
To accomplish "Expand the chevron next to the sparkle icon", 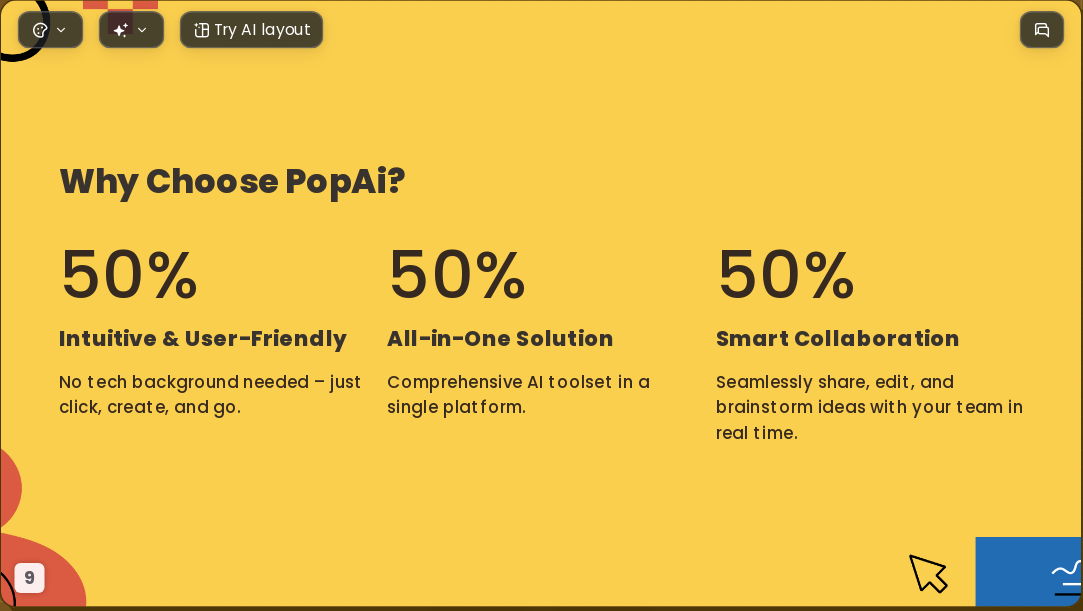I will pos(142,30).
